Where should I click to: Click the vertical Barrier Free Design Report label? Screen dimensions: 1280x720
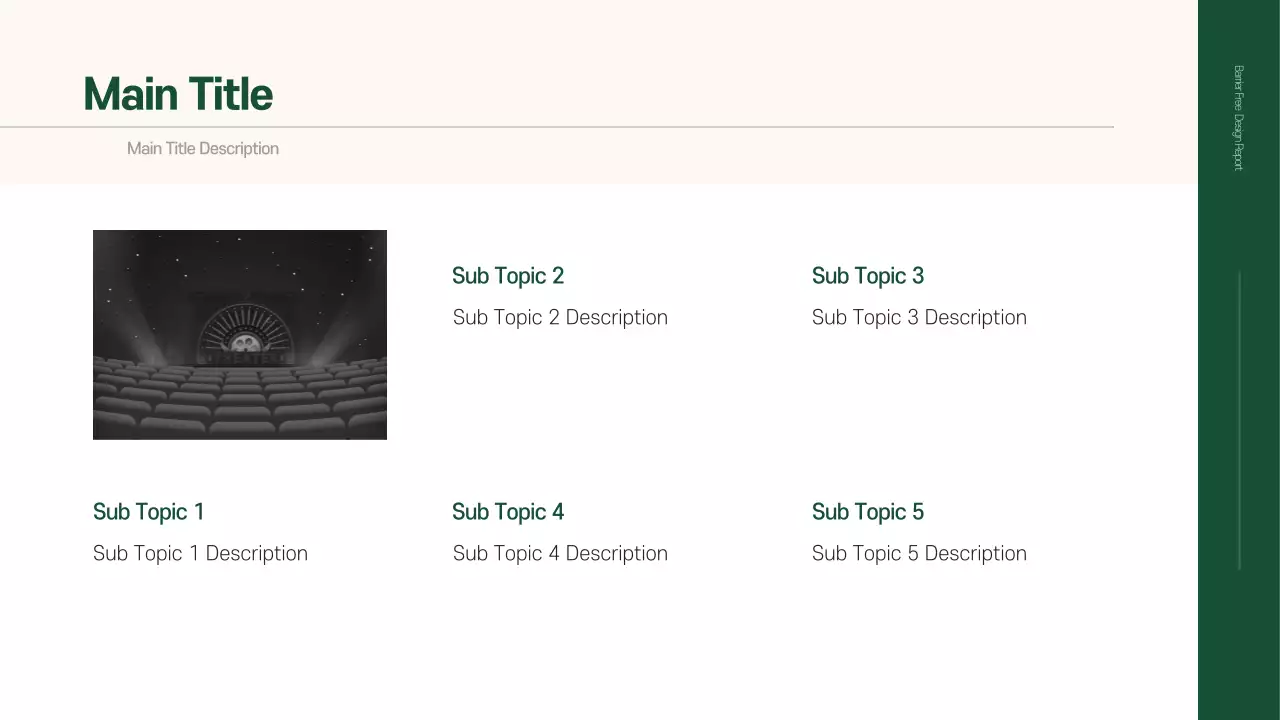click(1238, 118)
